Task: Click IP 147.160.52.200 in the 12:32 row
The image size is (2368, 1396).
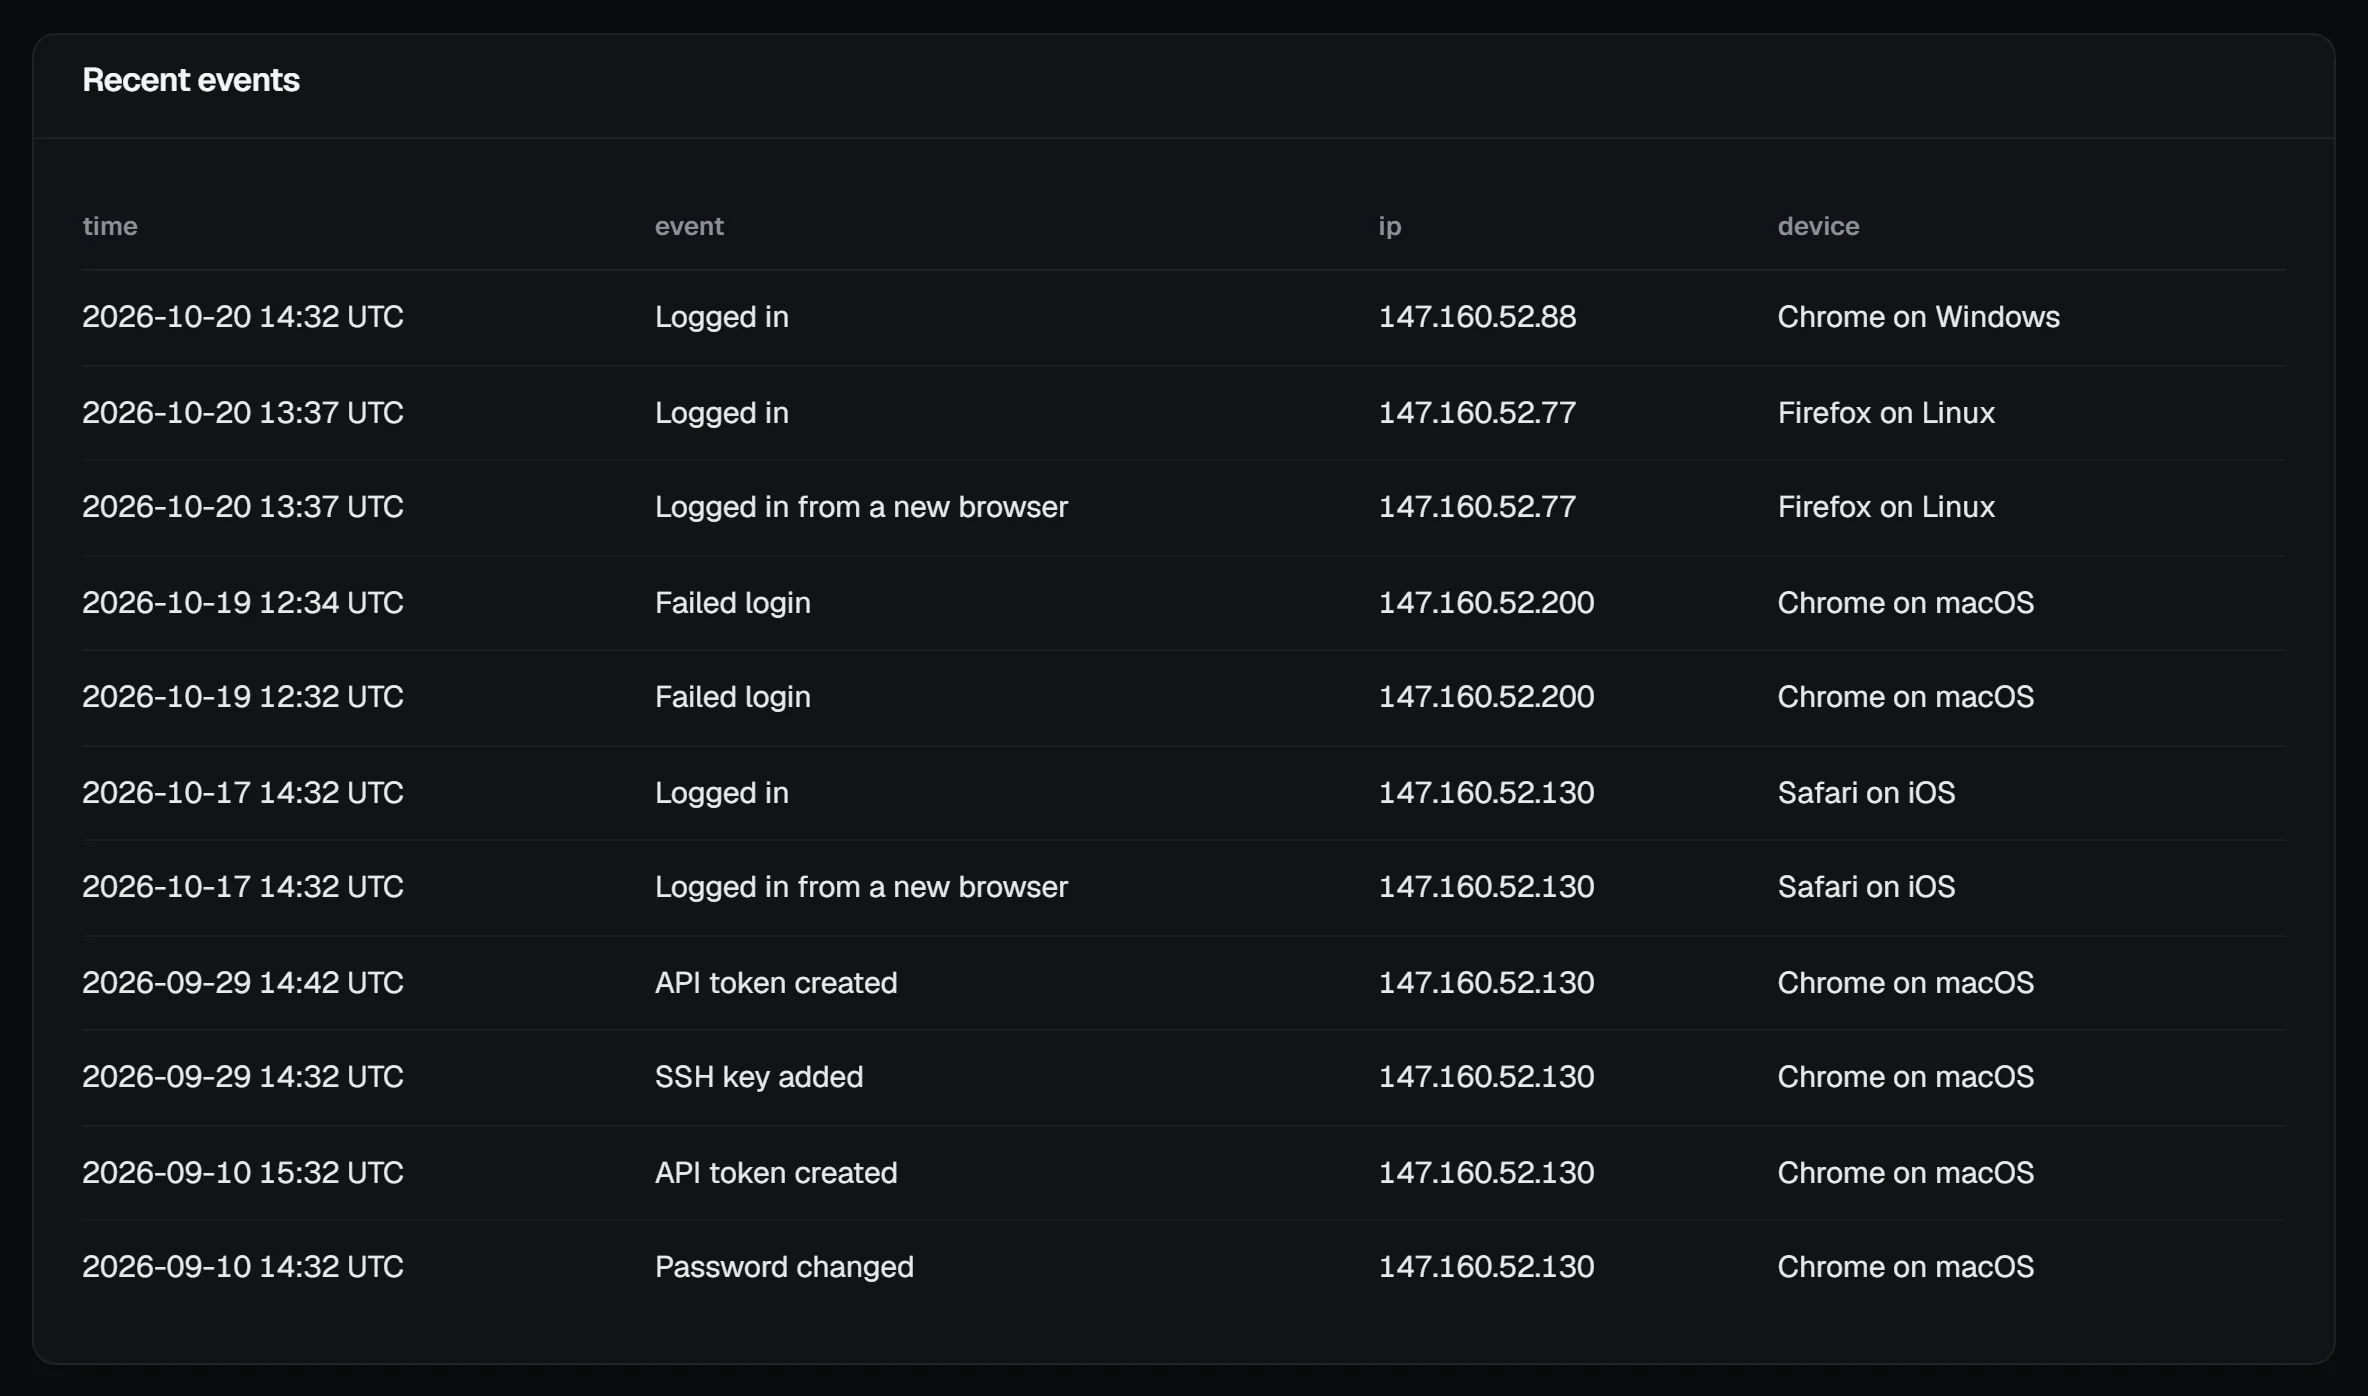Action: 1486,697
